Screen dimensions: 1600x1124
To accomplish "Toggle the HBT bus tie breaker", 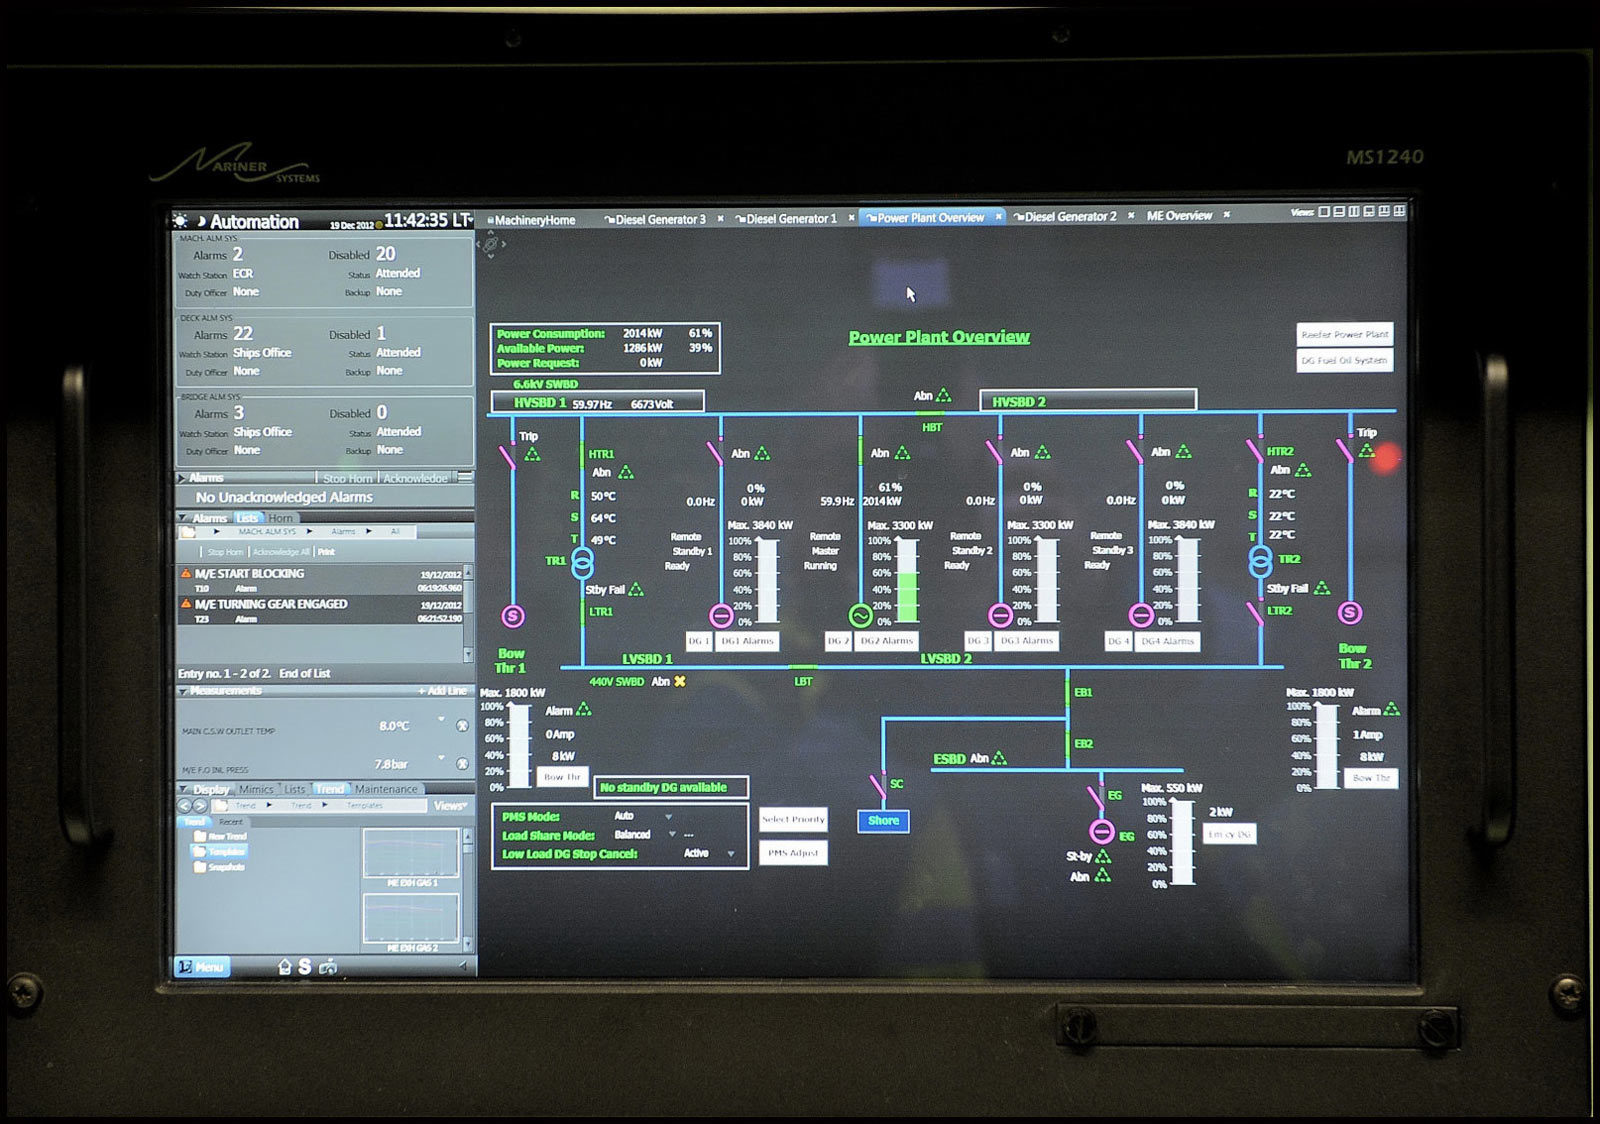I will tap(931, 414).
